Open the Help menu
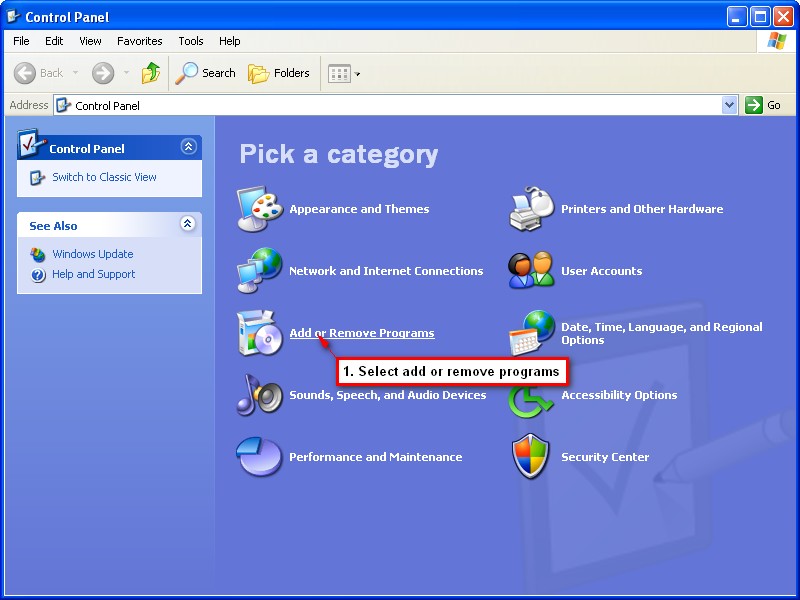The image size is (800, 600). coord(230,41)
